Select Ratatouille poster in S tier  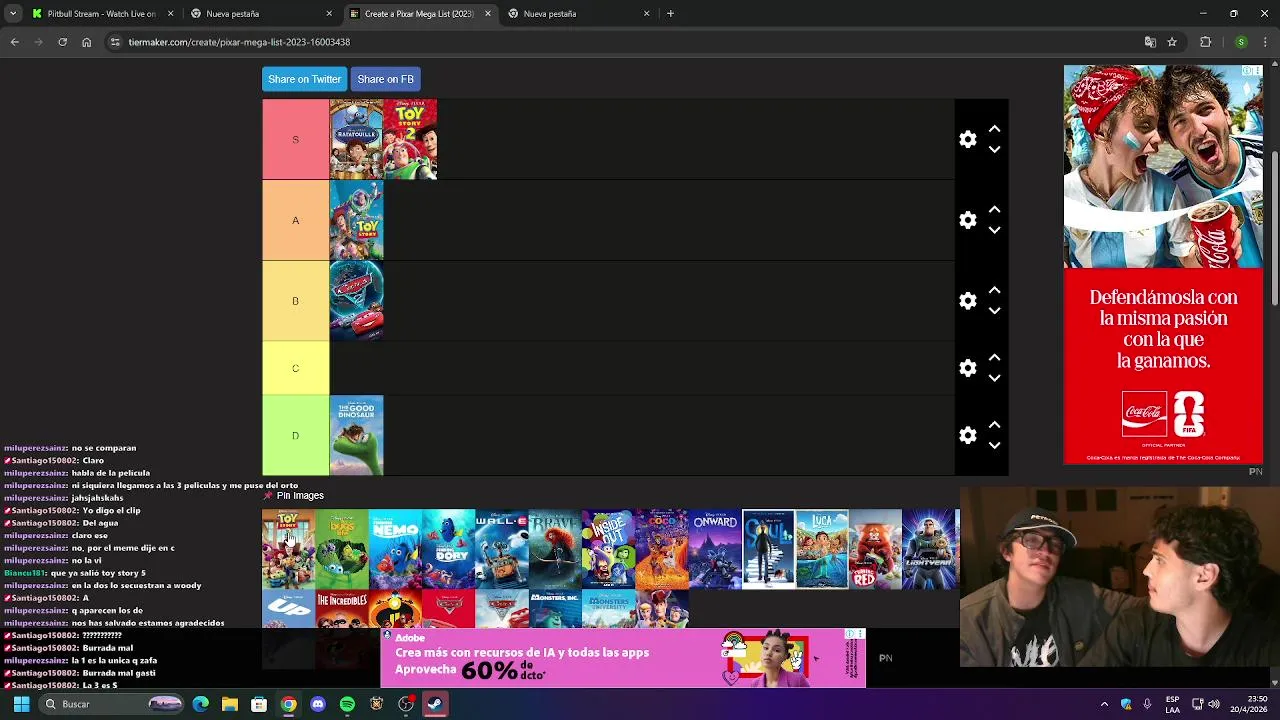[356, 139]
